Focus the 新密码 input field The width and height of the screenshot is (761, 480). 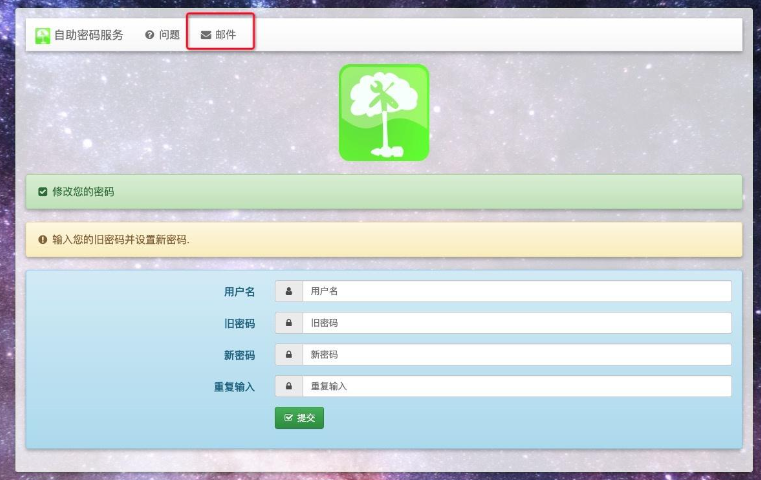(517, 355)
